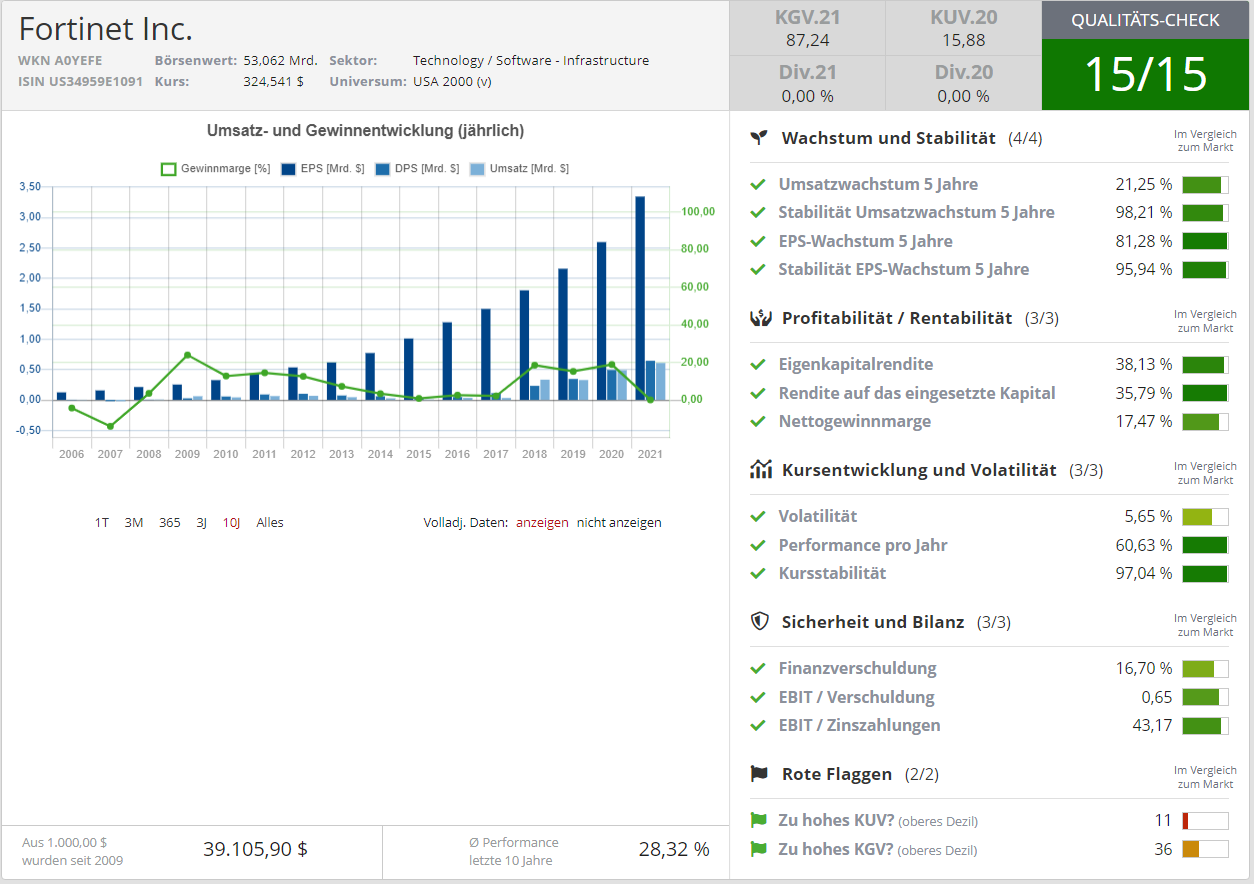Image resolution: width=1254 pixels, height=884 pixels.
Task: Click the red comparison bar for Zu hohes KUV?
Action: tap(1205, 821)
